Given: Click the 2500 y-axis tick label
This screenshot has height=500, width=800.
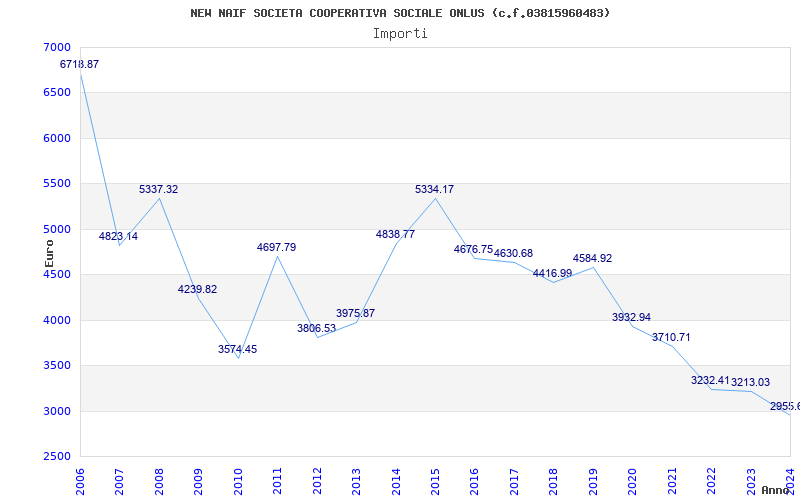Looking at the screenshot, I should click(58, 457).
